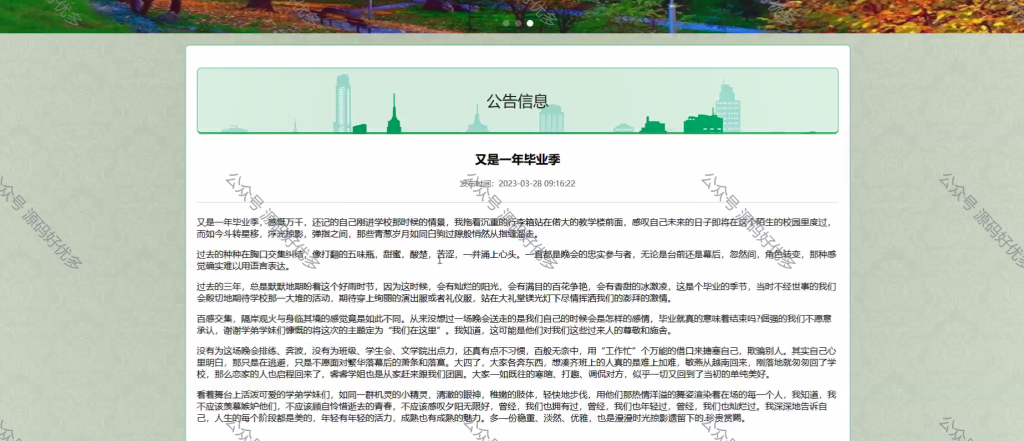Select the active white carousel dot
Viewport: 1024px width, 441px height.
coord(530,23)
